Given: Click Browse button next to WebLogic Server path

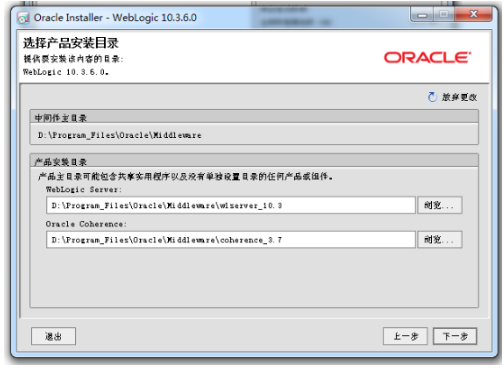Looking at the screenshot, I should [x=440, y=205].
